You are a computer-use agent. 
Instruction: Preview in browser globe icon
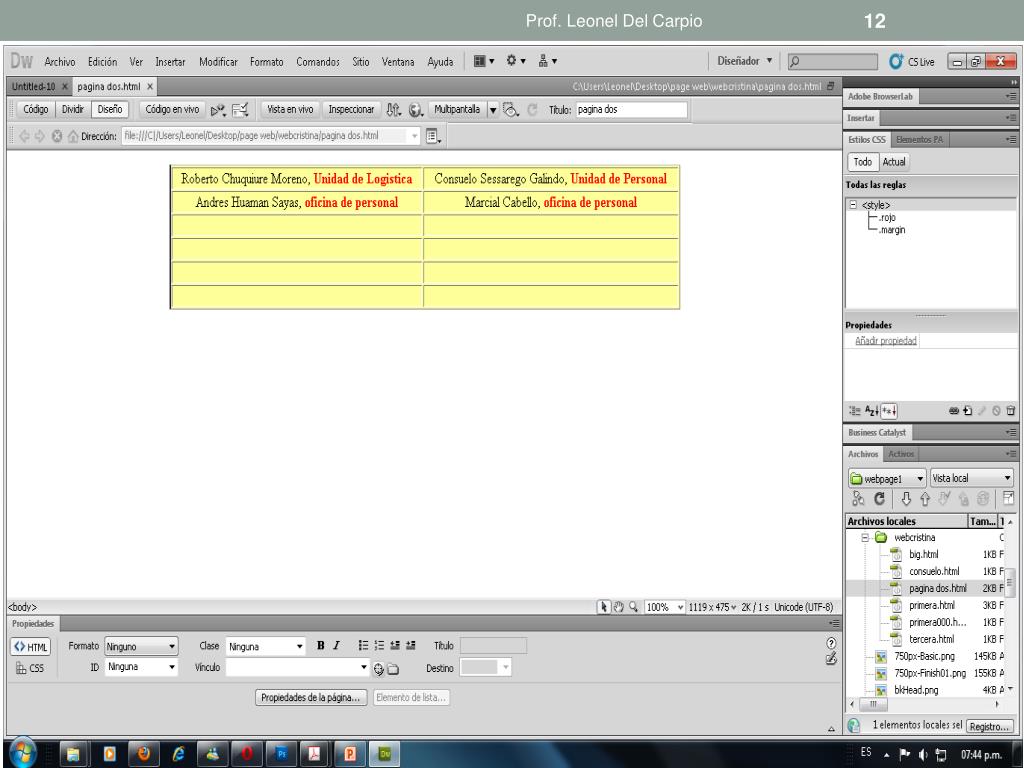click(x=416, y=110)
